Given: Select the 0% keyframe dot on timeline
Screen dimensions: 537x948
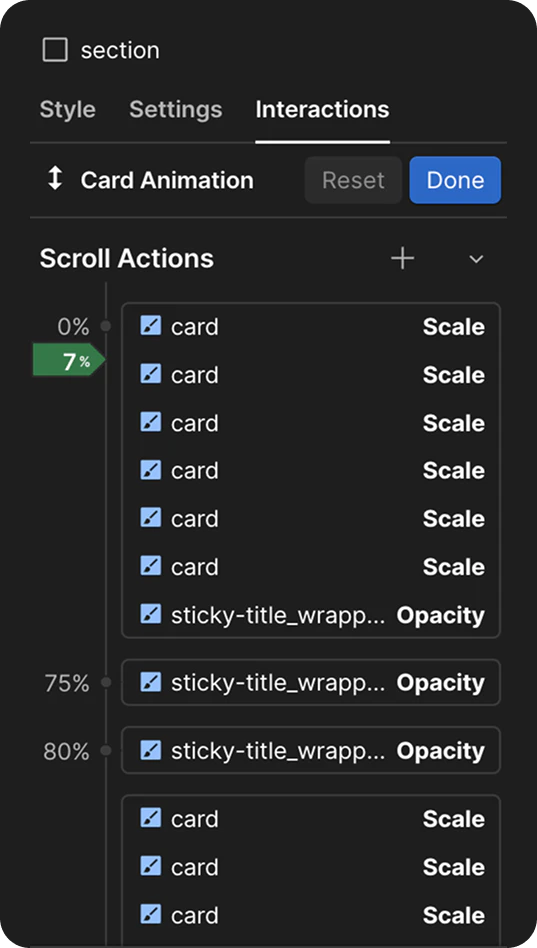Looking at the screenshot, I should (x=106, y=326).
